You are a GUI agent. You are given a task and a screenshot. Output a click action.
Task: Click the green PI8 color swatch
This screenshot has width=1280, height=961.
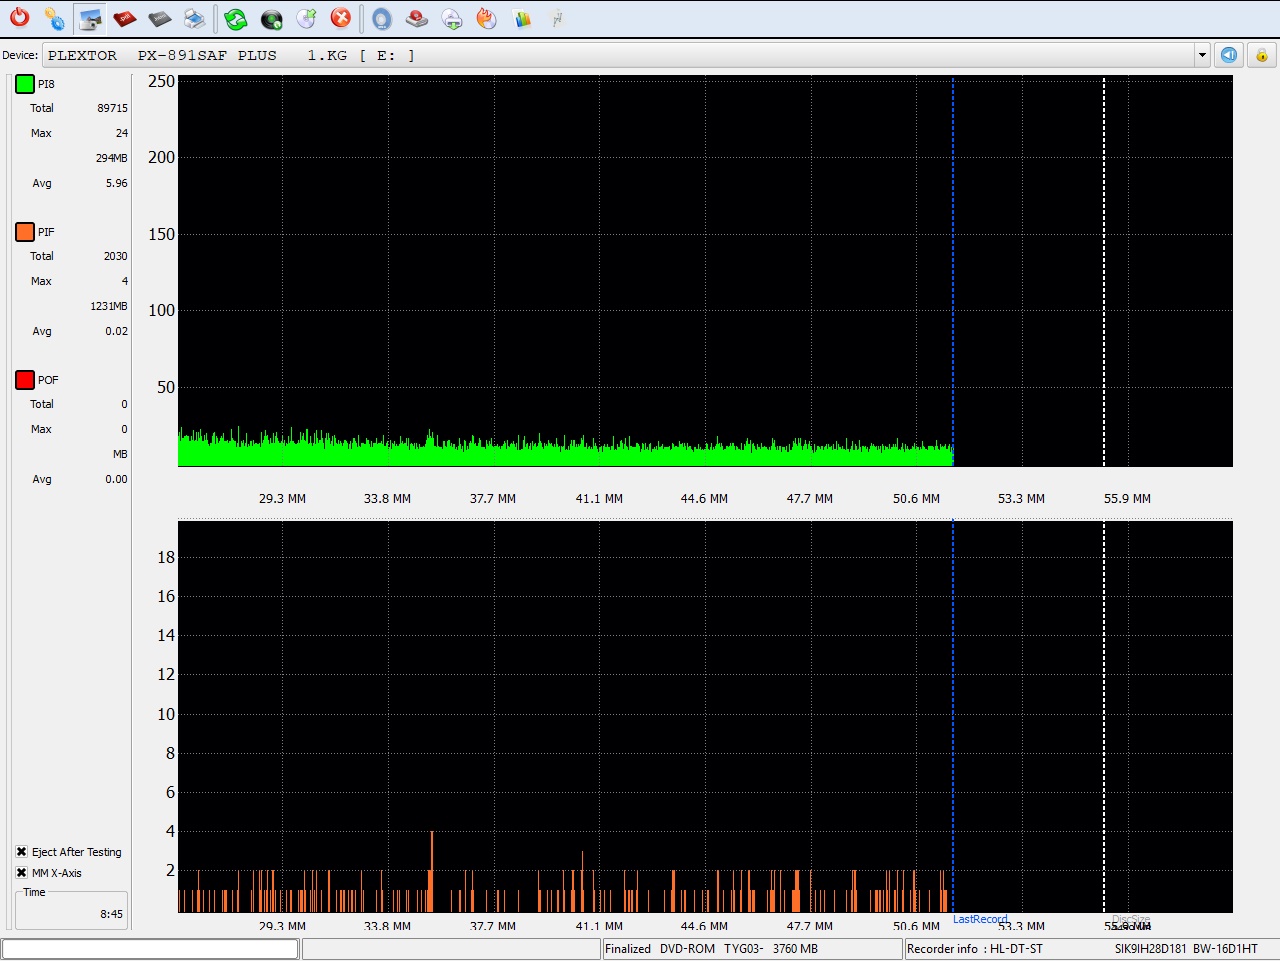(x=25, y=84)
